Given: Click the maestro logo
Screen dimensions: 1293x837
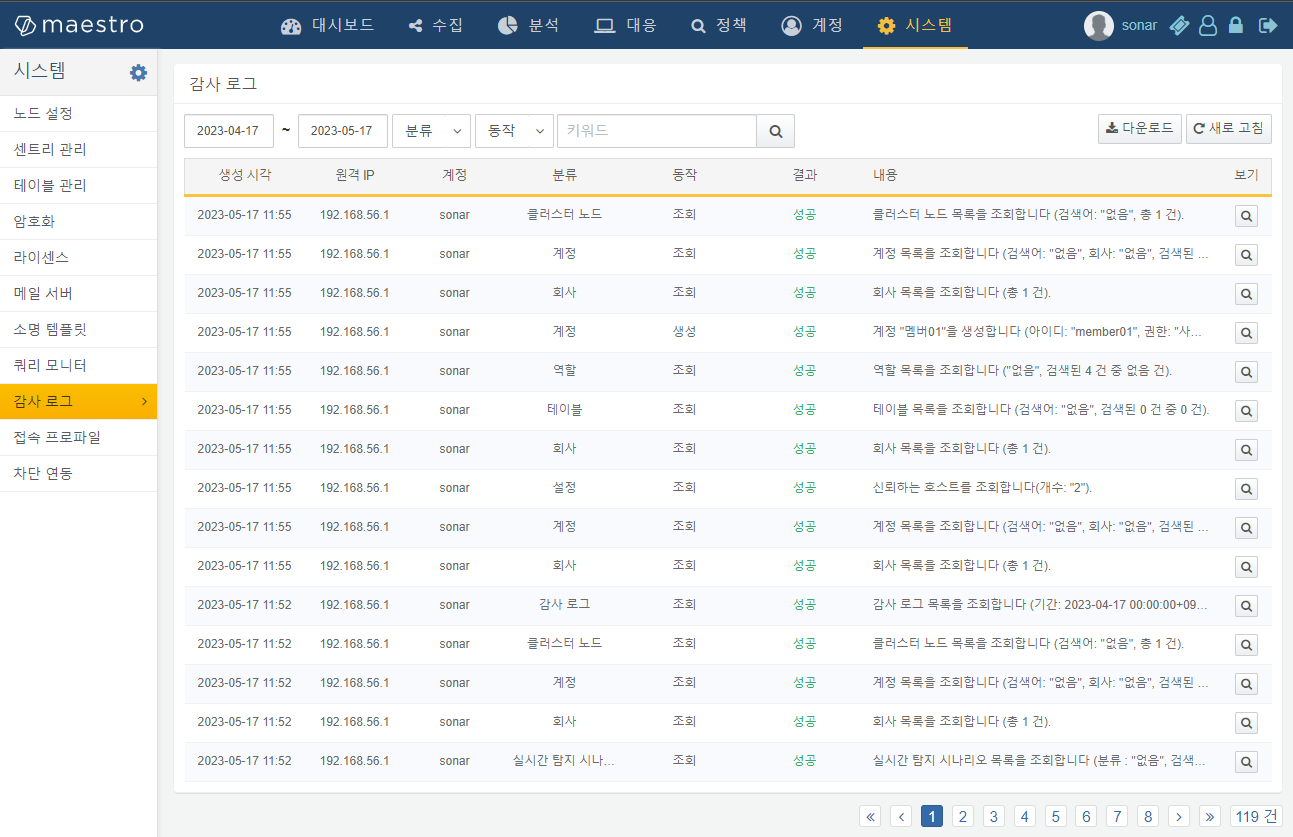Looking at the screenshot, I should [x=79, y=25].
